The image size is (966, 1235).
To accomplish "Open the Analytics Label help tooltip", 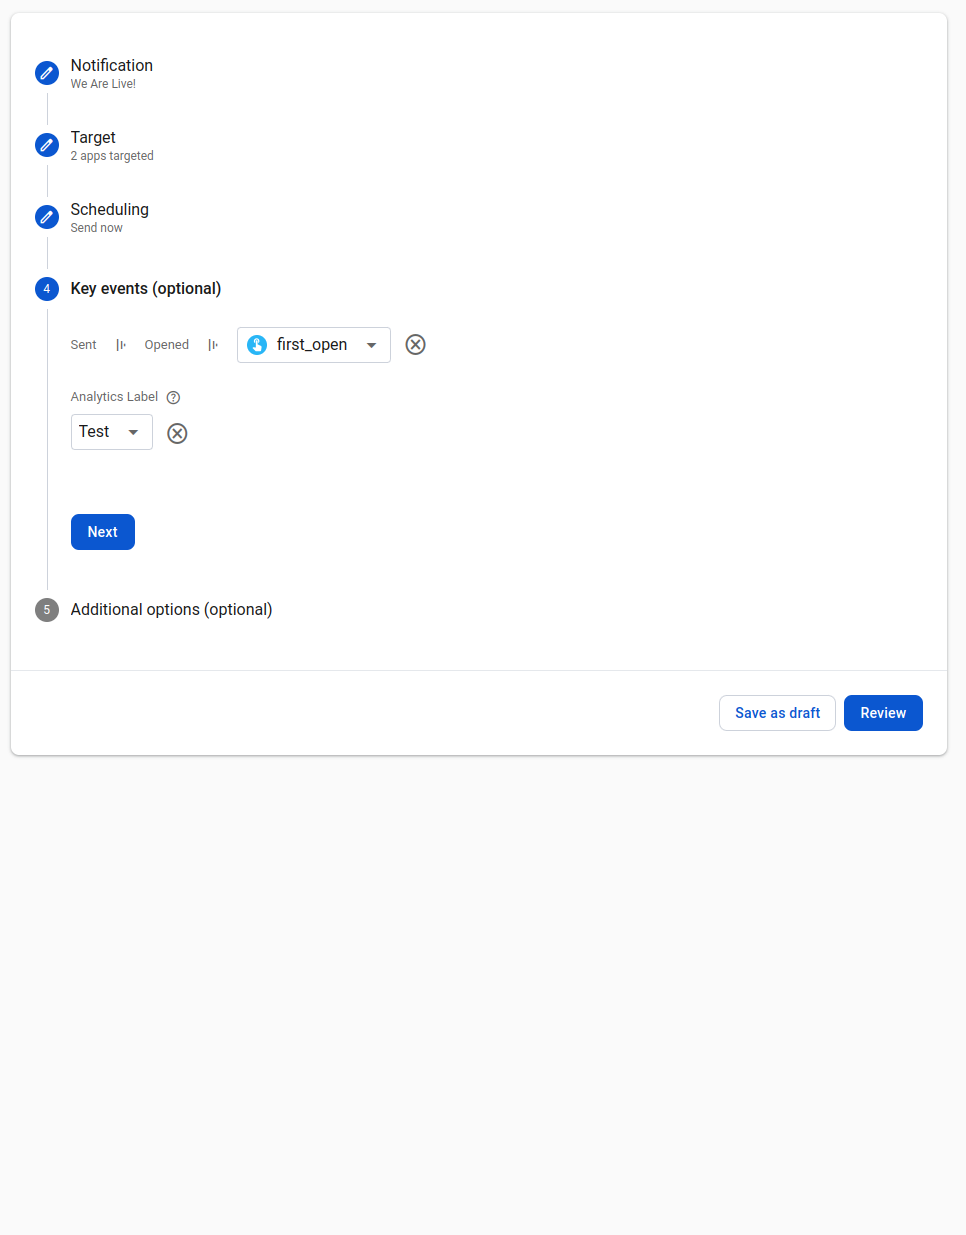I will (x=173, y=397).
